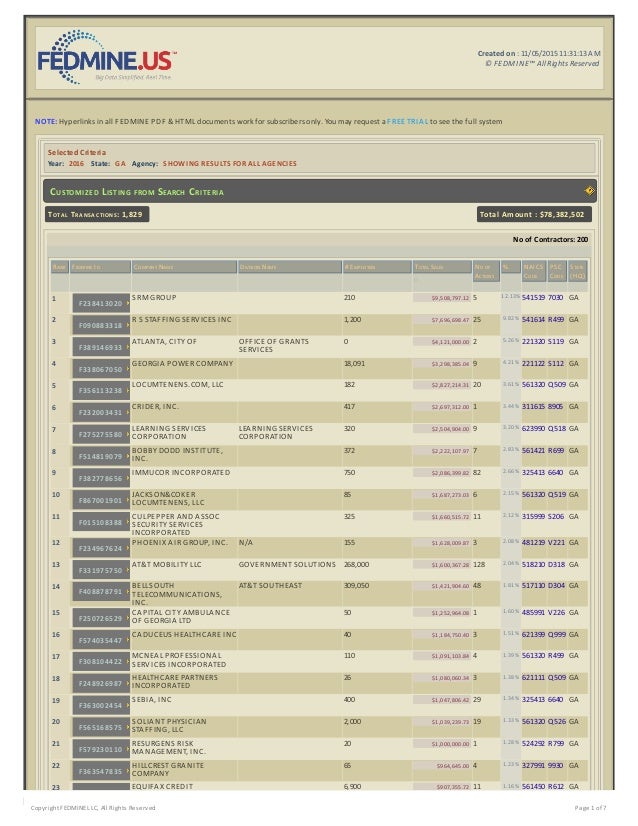
Task: Click Fedmine ID F234967624 for Phoenix Air
Action: 101,548
